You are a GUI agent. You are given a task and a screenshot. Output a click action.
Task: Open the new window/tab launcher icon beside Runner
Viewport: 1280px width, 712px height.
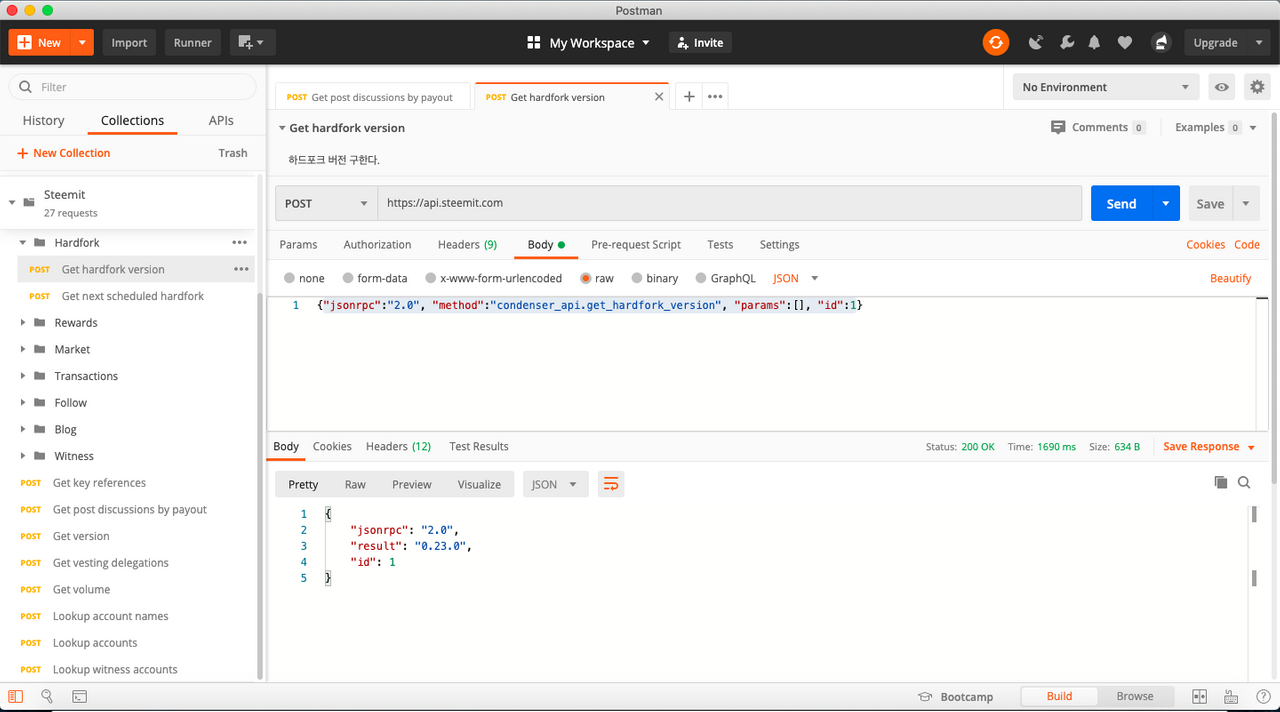pos(252,42)
